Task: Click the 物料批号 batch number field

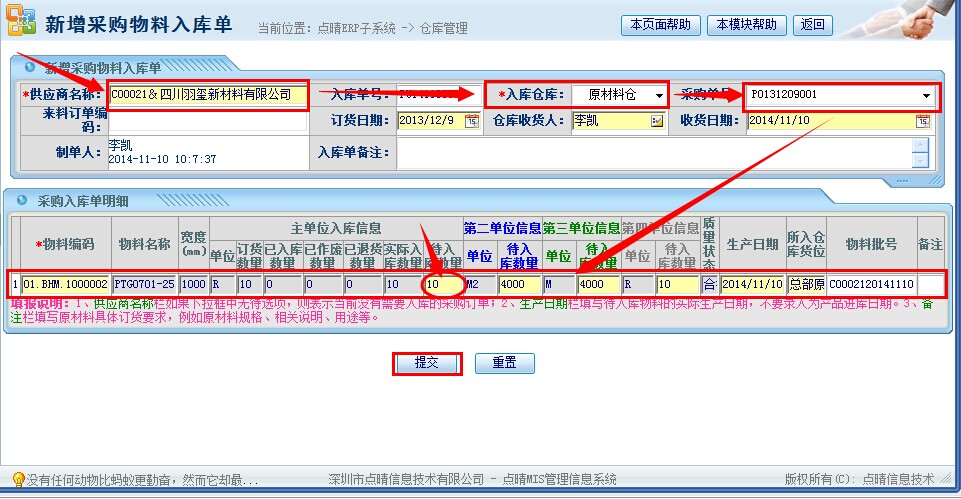Action: (871, 284)
